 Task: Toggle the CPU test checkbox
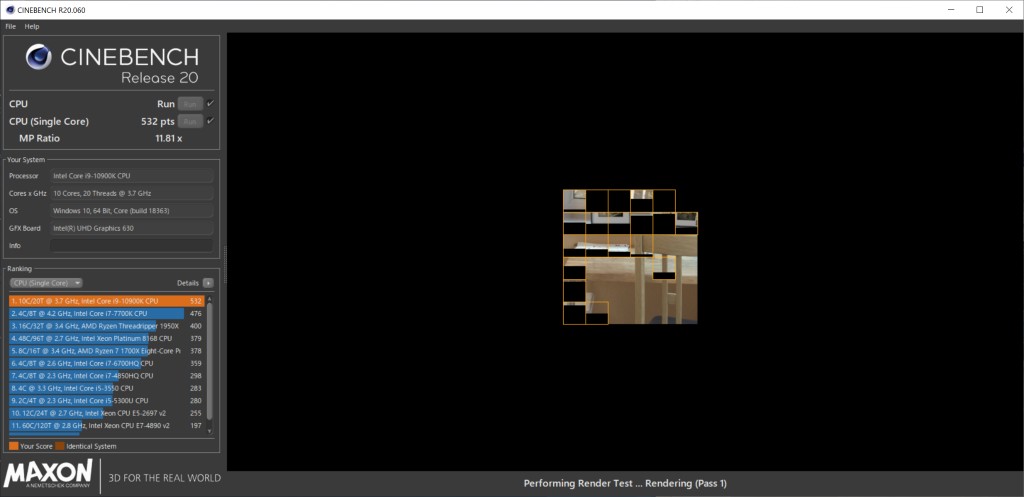click(210, 103)
